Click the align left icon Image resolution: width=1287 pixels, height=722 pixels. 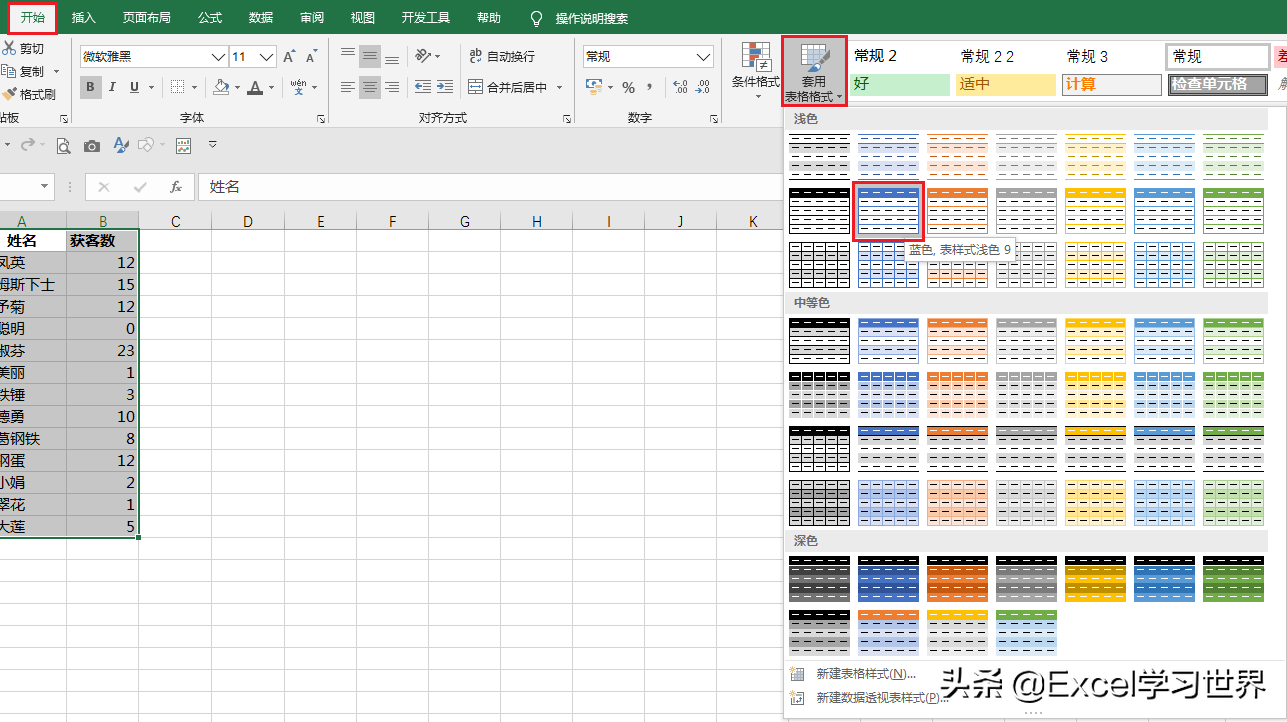click(x=348, y=87)
